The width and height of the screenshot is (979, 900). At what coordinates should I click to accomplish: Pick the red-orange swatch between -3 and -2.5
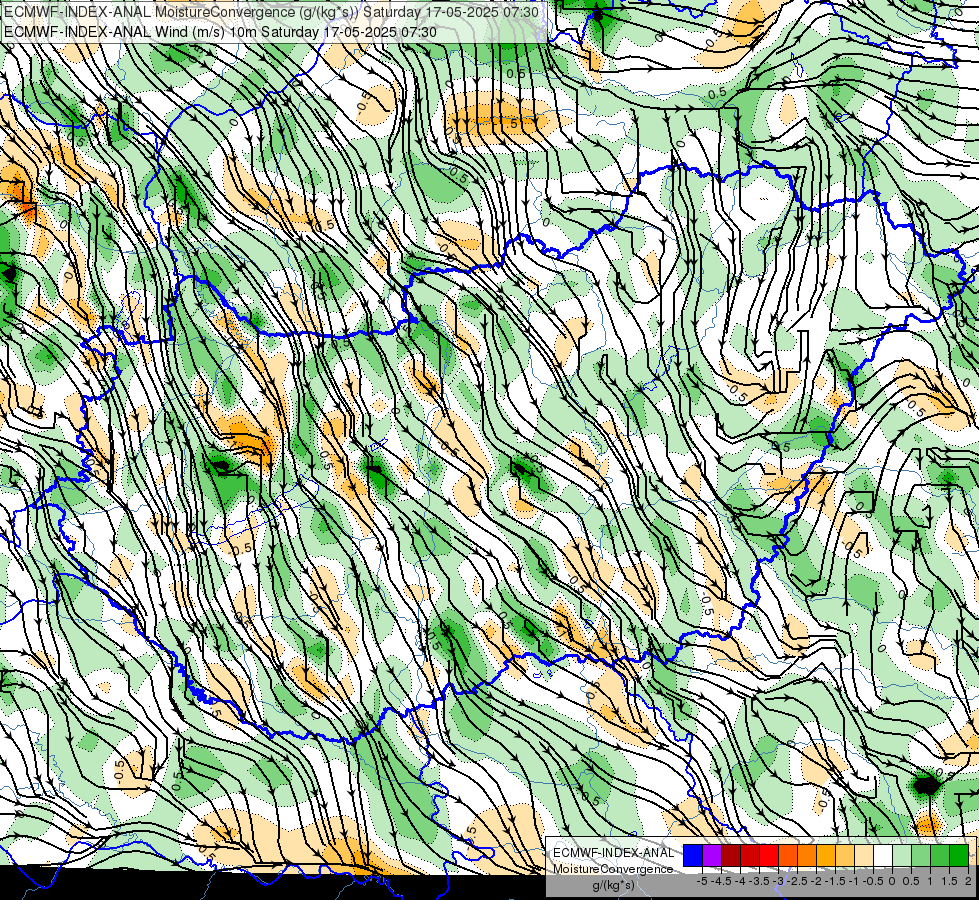[x=788, y=855]
